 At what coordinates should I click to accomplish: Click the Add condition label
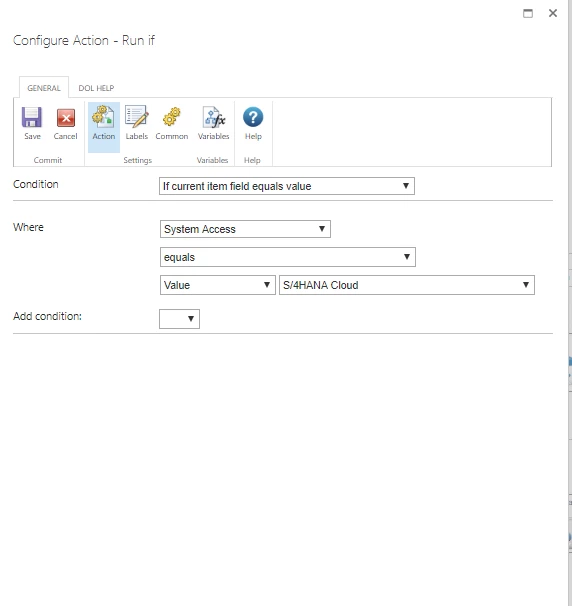tap(47, 316)
